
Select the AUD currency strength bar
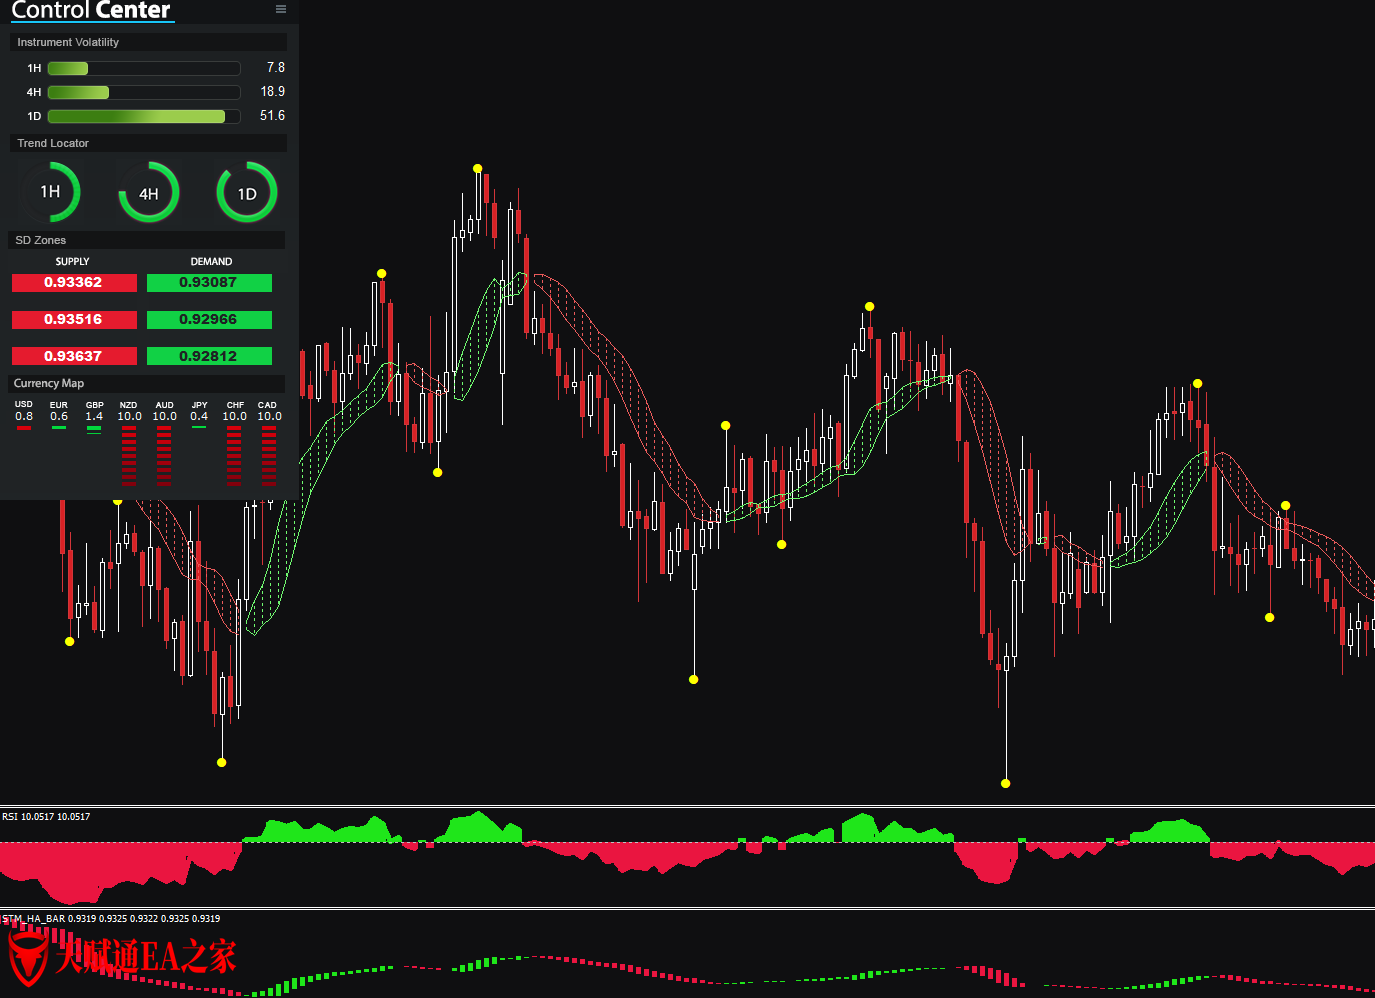tap(164, 455)
